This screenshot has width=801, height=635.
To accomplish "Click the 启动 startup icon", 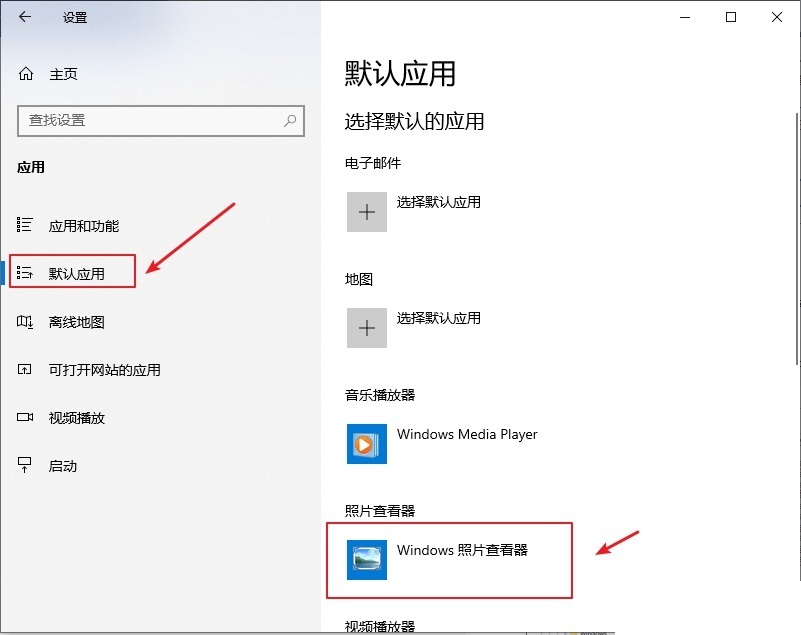I will point(25,464).
